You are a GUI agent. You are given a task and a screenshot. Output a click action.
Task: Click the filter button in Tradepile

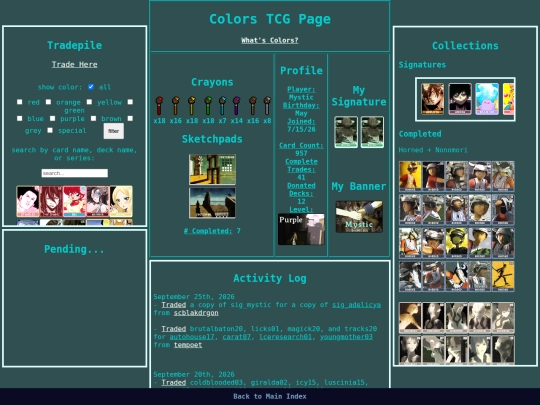(114, 131)
